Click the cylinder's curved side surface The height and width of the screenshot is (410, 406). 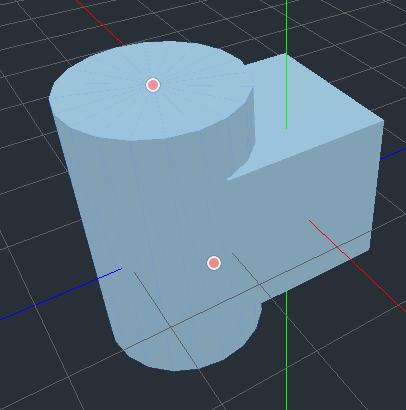[x=147, y=233]
